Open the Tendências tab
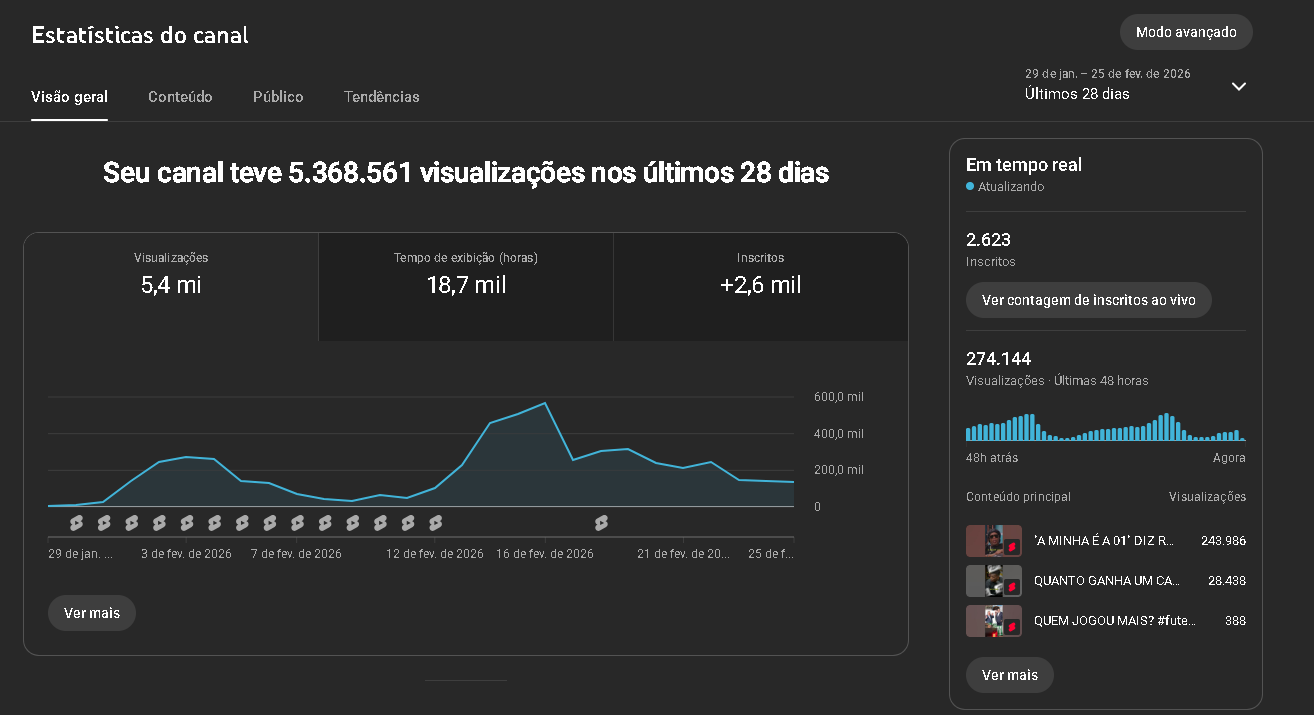1314x715 pixels. (x=382, y=97)
